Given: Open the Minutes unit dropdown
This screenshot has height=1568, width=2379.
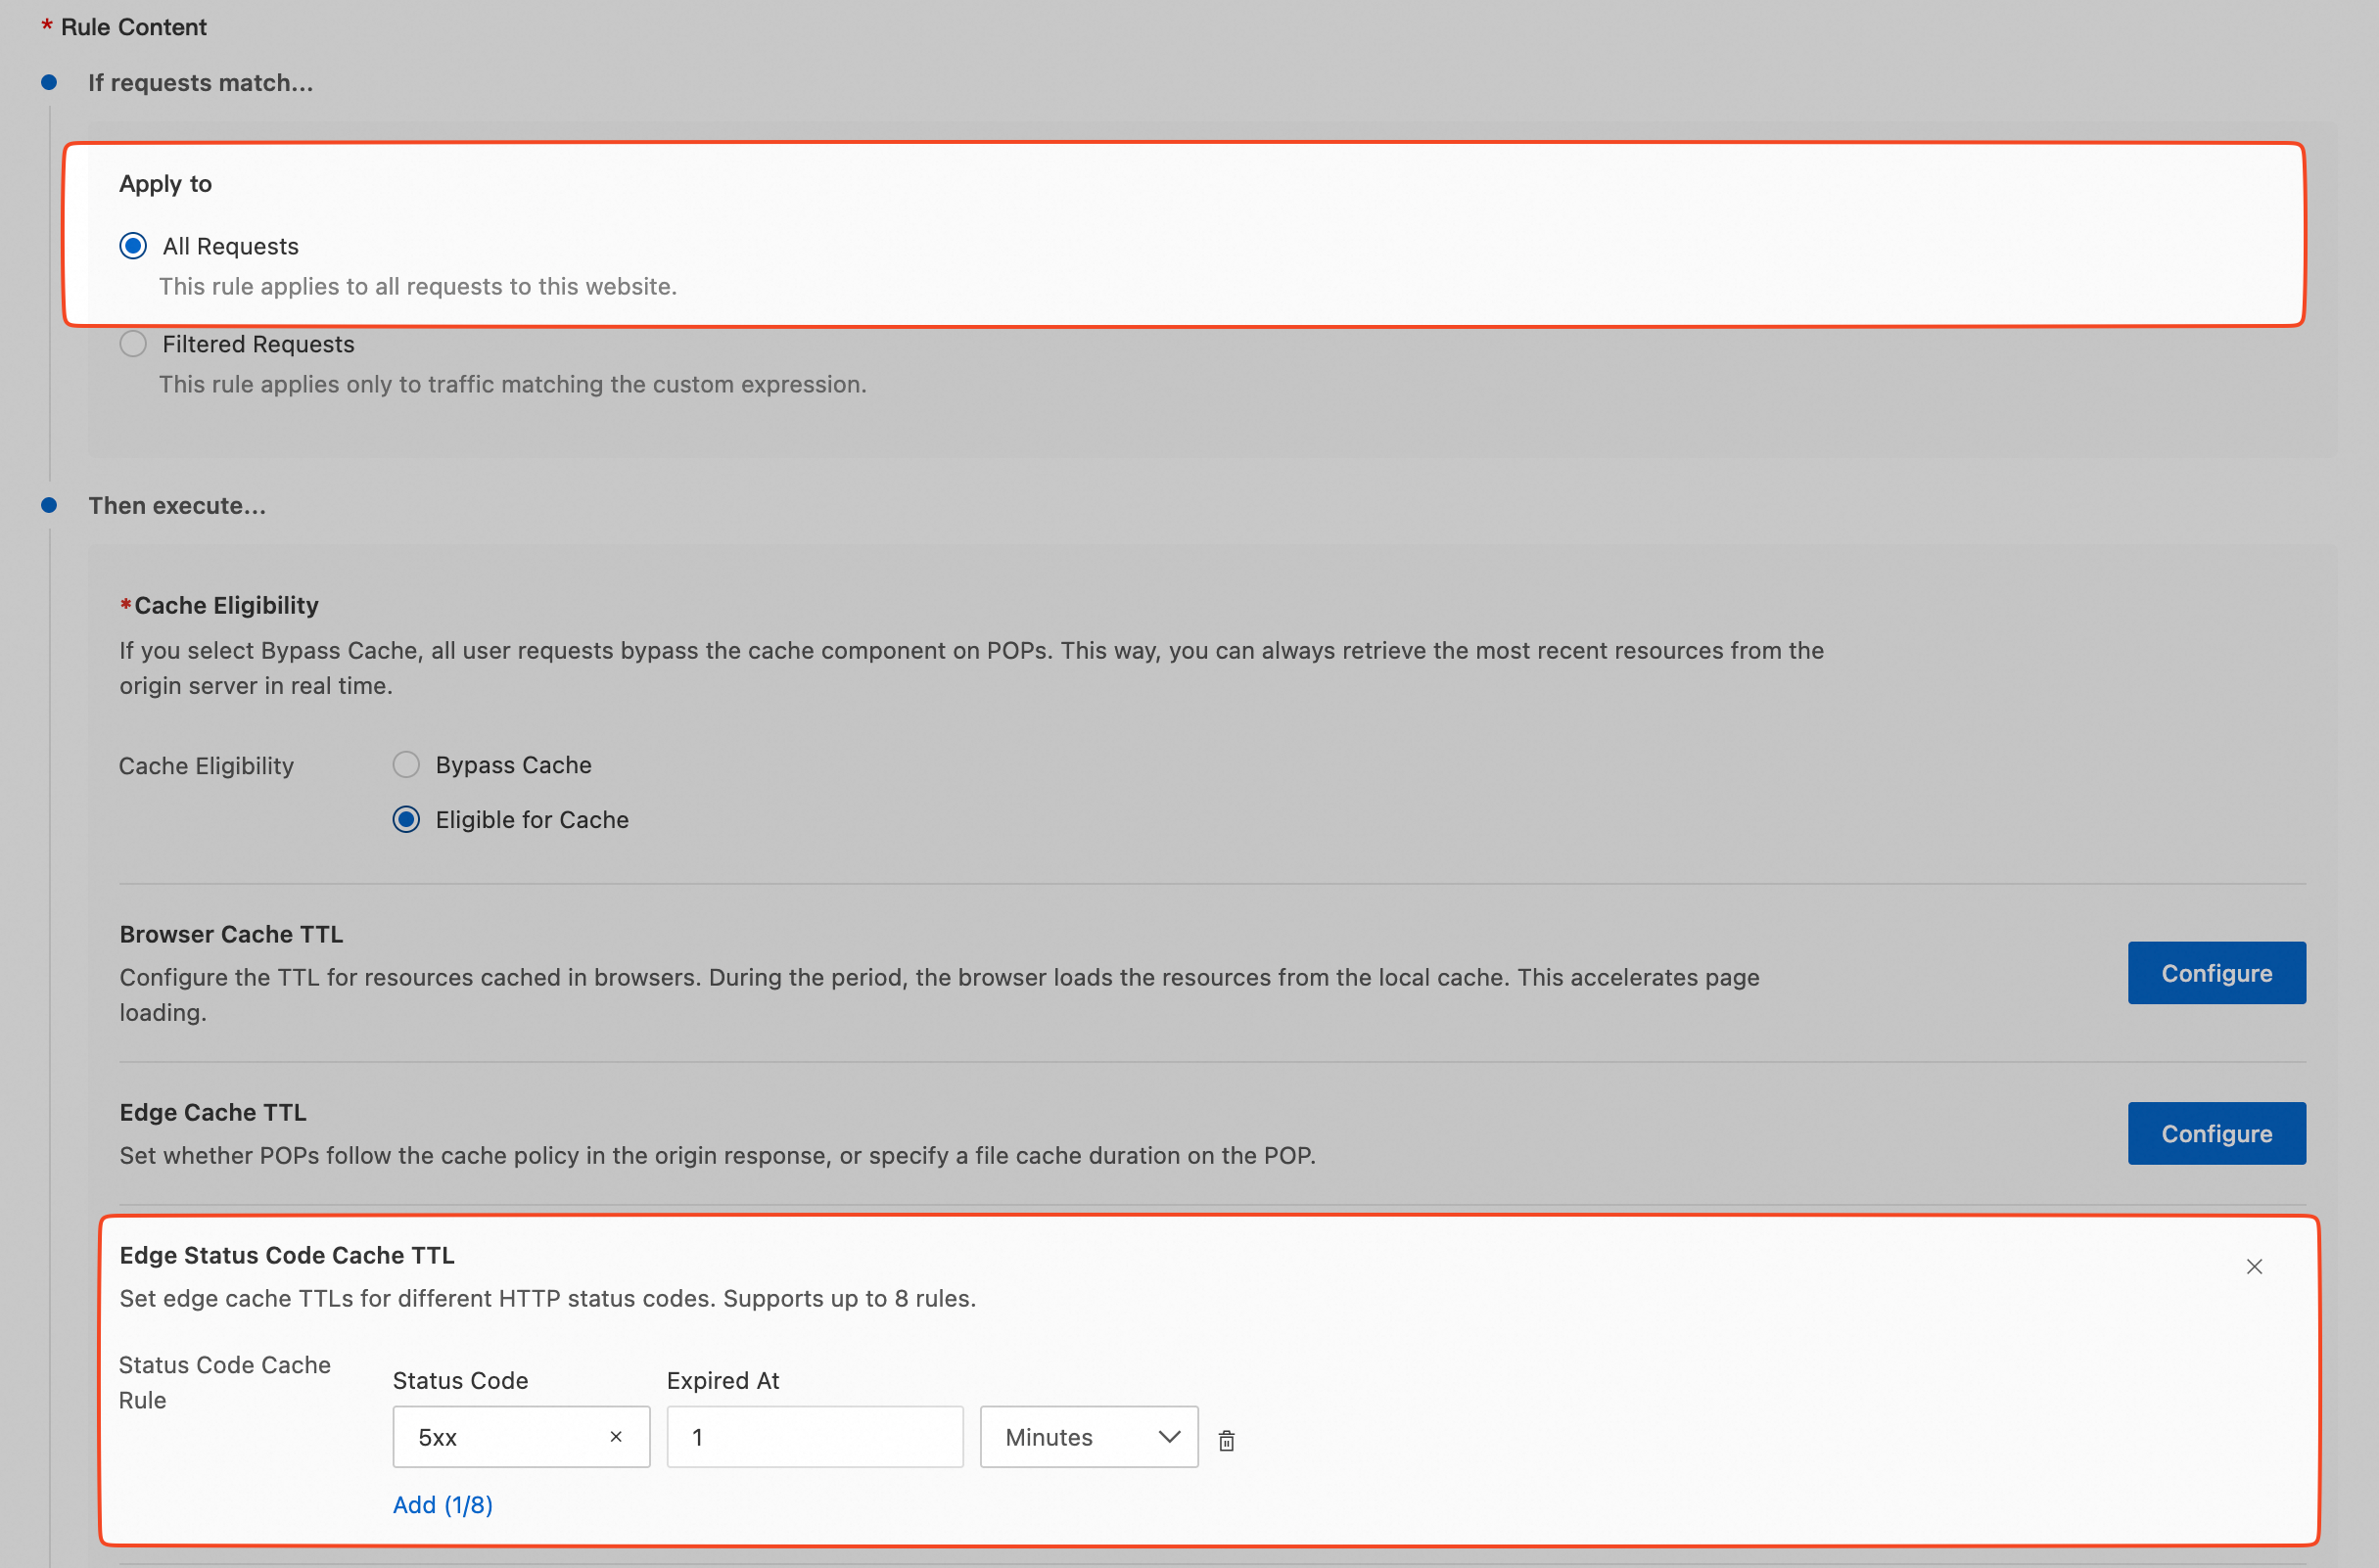Looking at the screenshot, I should pyautogui.click(x=1089, y=1437).
